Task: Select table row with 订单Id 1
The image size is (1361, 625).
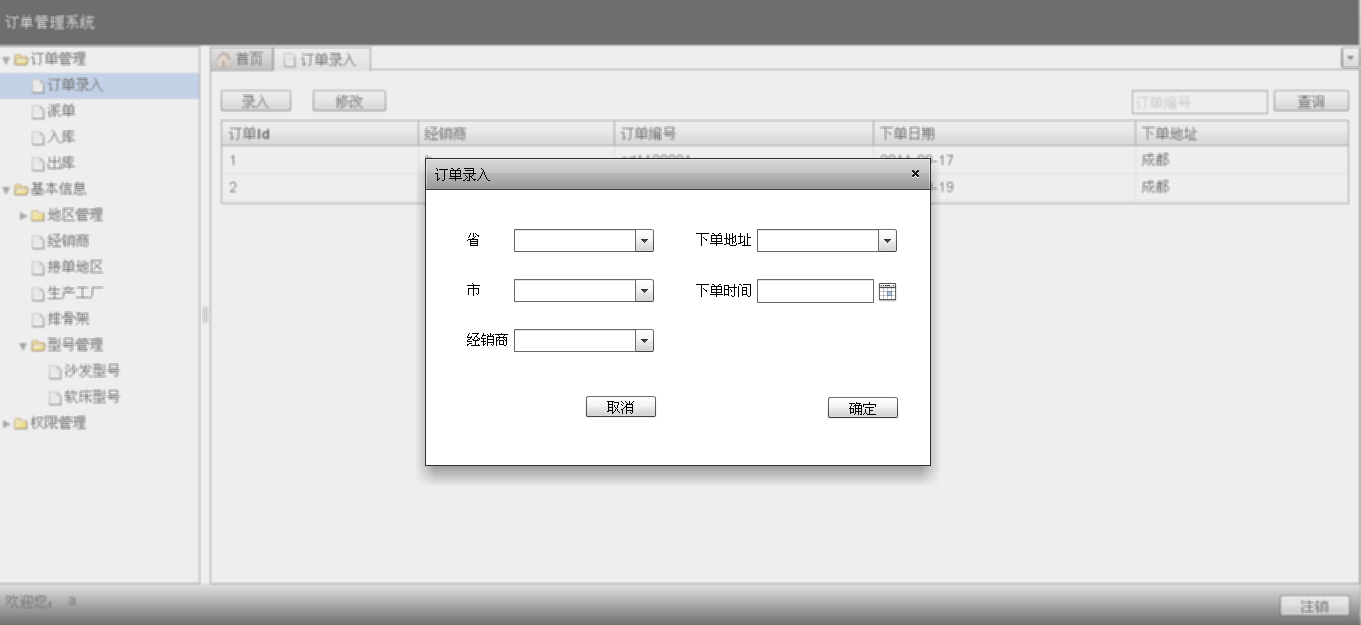Action: (x=785, y=160)
